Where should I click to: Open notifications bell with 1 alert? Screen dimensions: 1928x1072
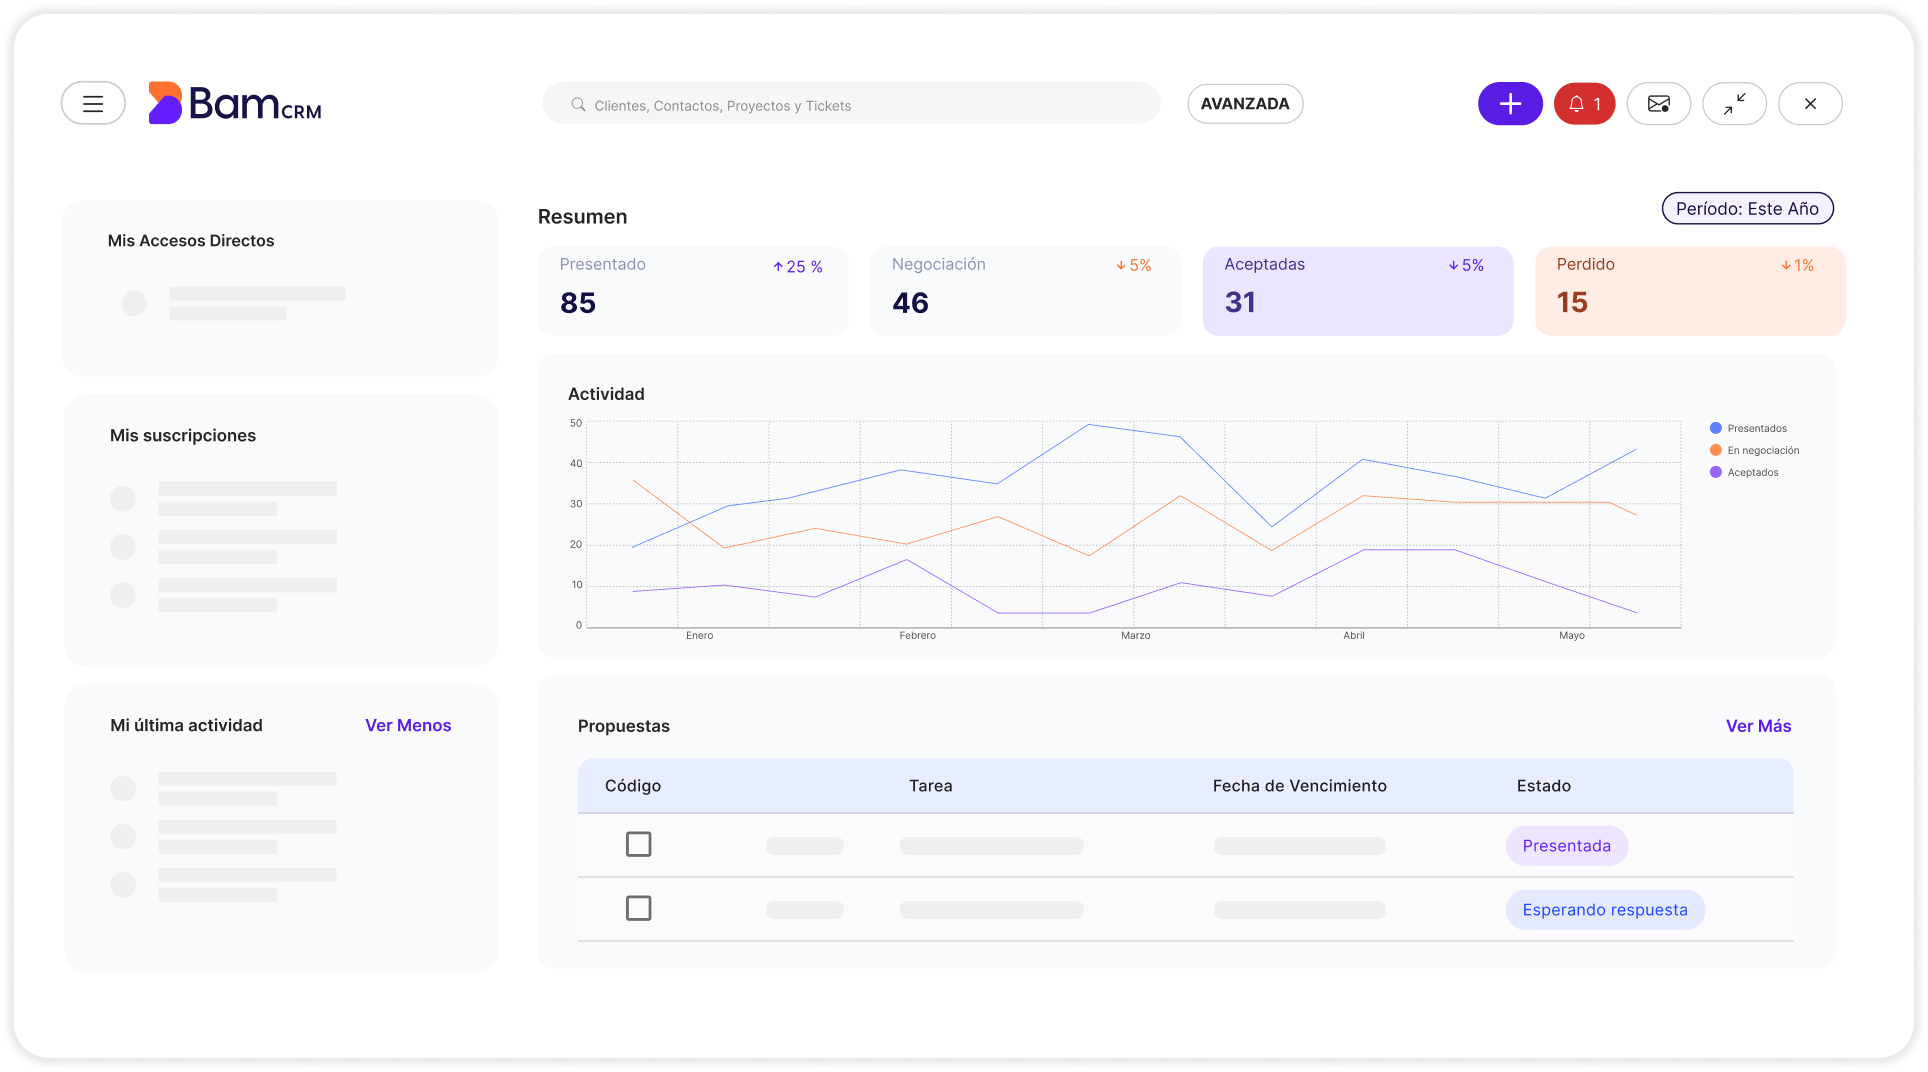1585,103
